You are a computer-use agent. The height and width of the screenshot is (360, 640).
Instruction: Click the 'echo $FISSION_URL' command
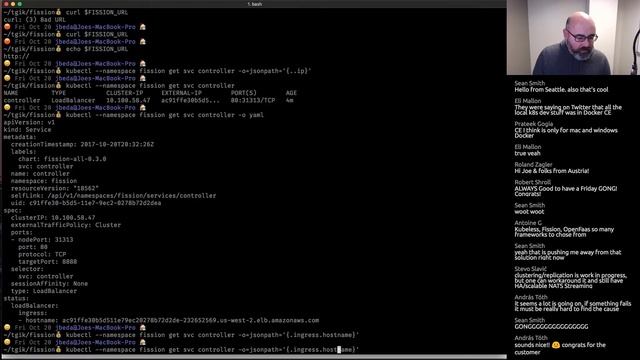[x=97, y=49]
